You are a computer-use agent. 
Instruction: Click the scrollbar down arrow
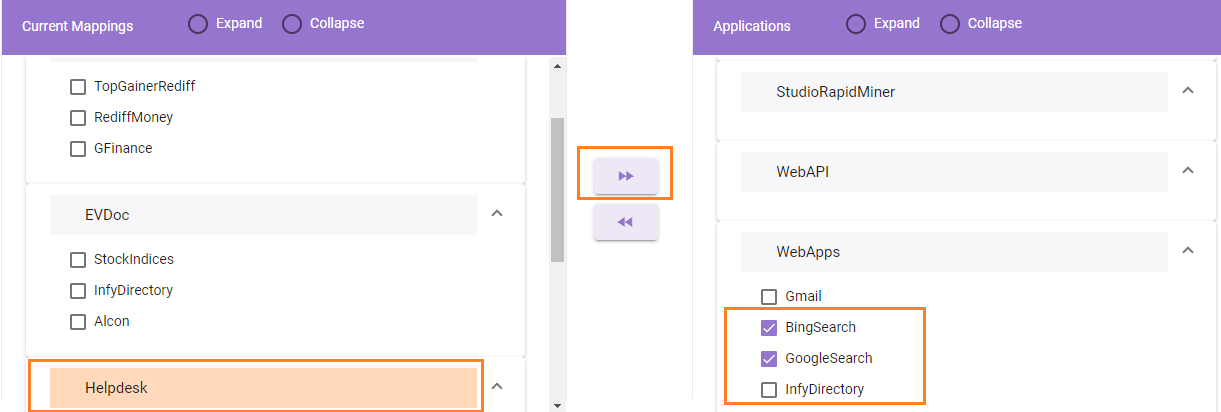click(557, 405)
